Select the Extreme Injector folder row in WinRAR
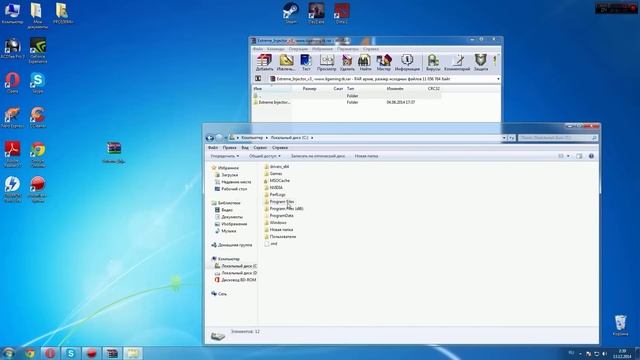640x360 pixels. point(346,102)
